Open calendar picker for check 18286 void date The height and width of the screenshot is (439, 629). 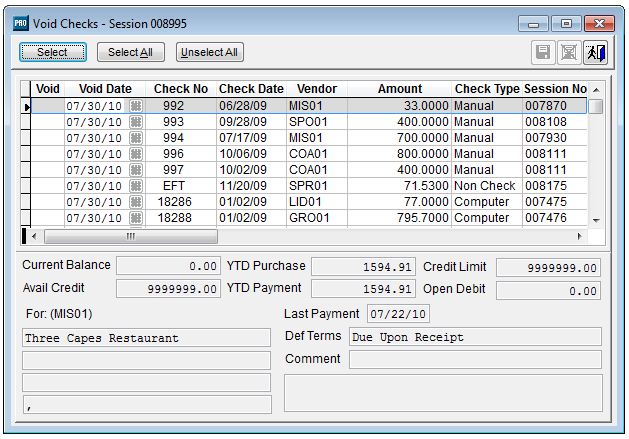136,202
